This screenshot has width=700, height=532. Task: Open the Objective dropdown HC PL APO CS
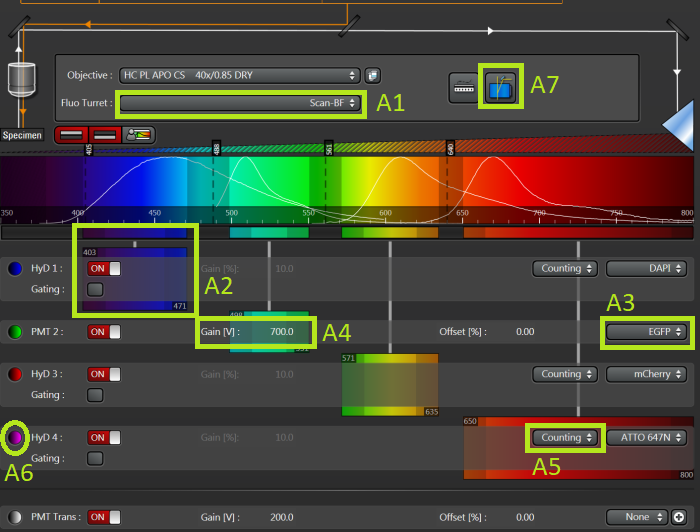click(x=240, y=75)
